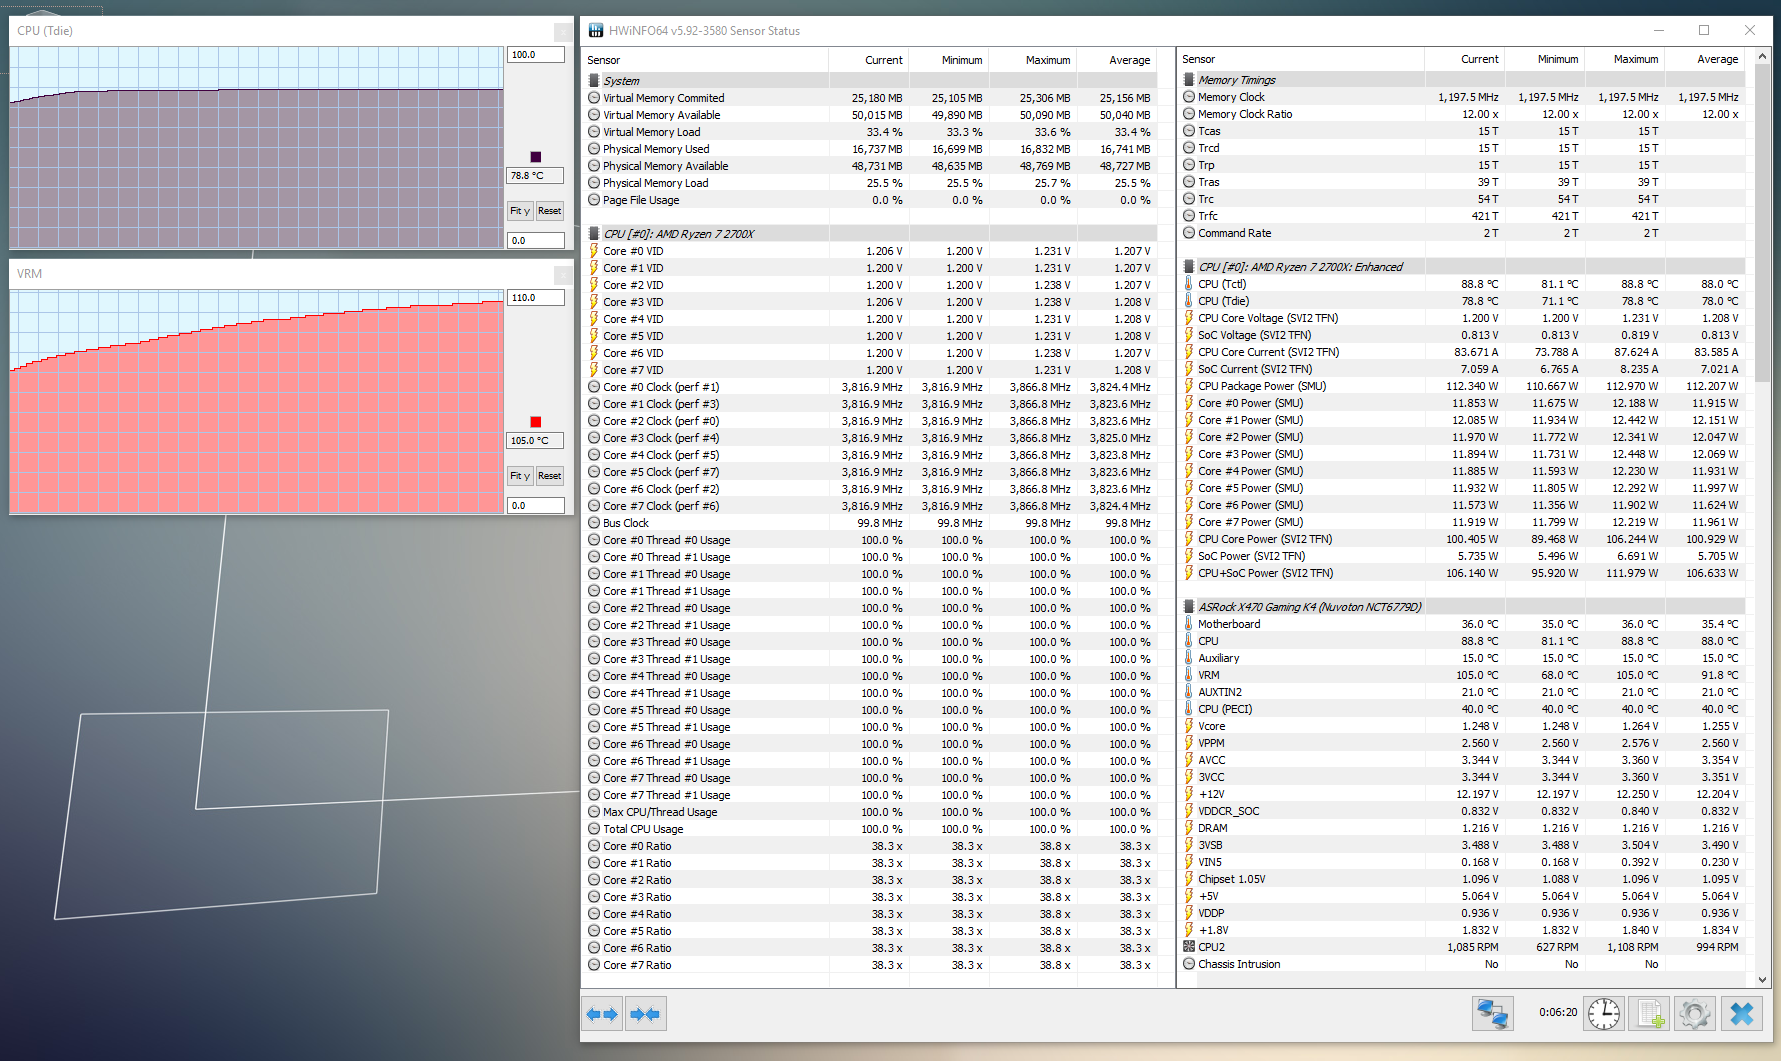Click the icon beside Core #7 Ratio
The image size is (1781, 1061).
pyautogui.click(x=594, y=965)
